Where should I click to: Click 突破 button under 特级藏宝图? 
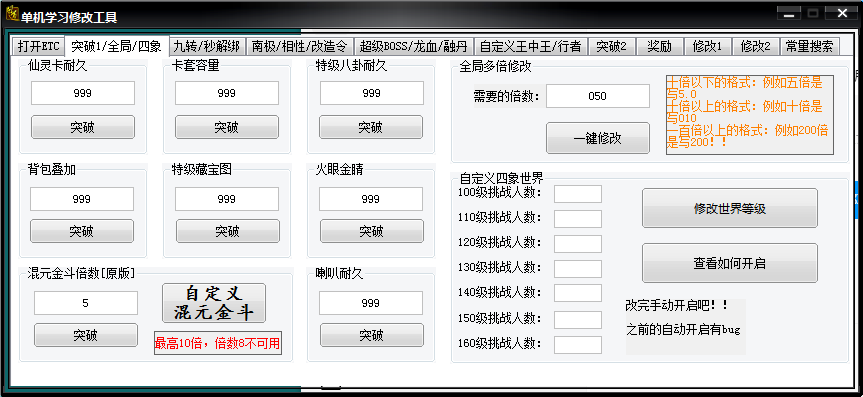click(227, 231)
